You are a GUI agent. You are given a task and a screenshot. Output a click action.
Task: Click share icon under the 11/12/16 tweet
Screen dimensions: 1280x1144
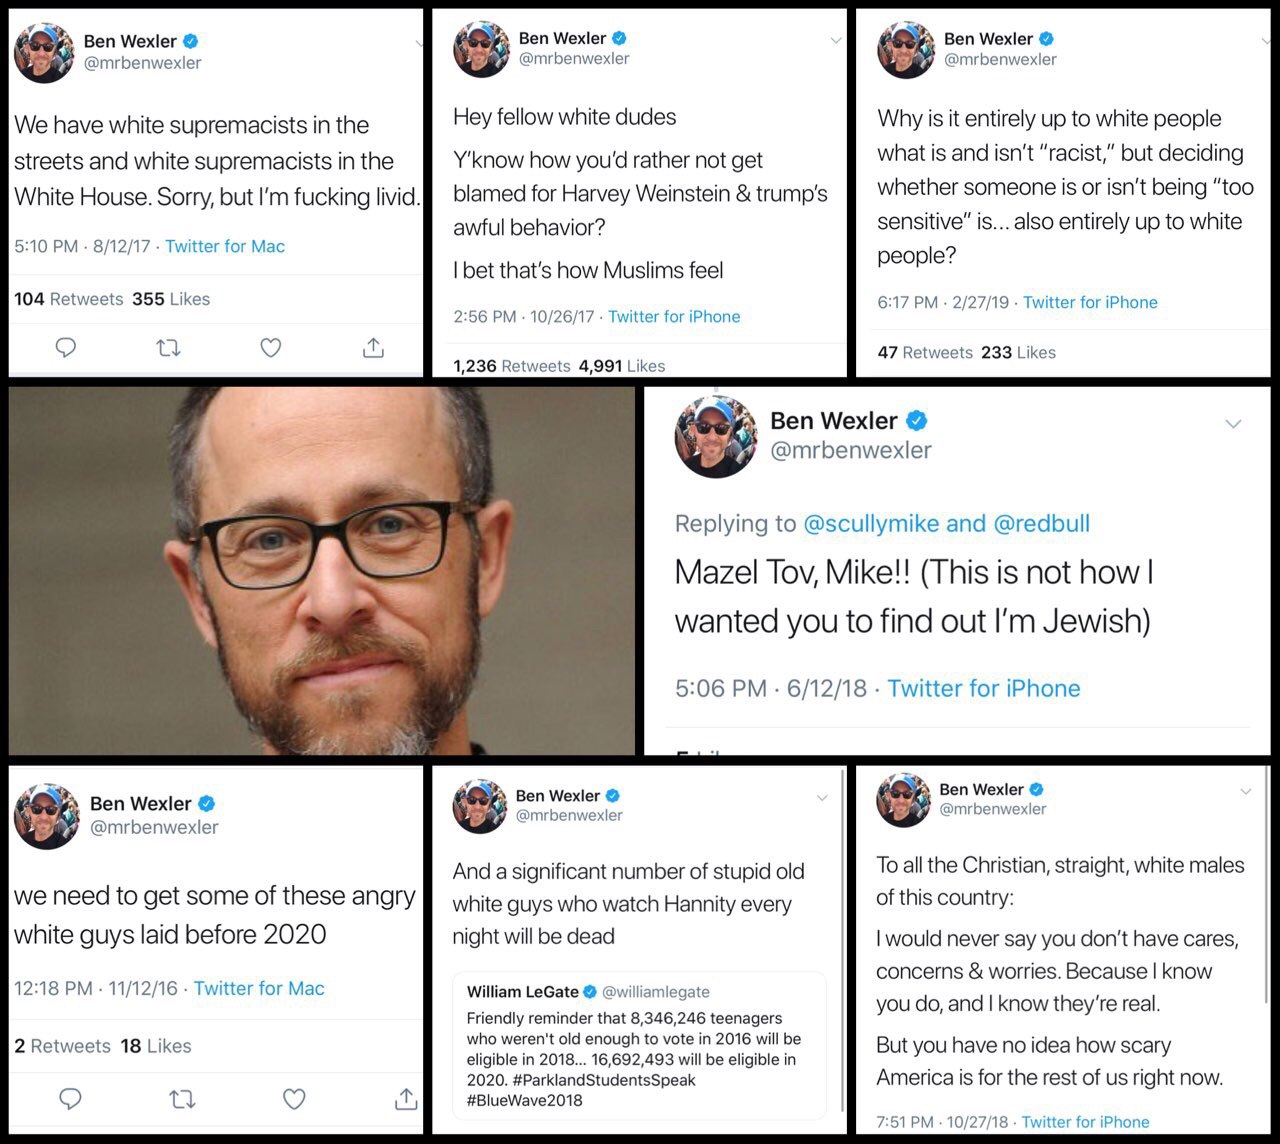406,1098
